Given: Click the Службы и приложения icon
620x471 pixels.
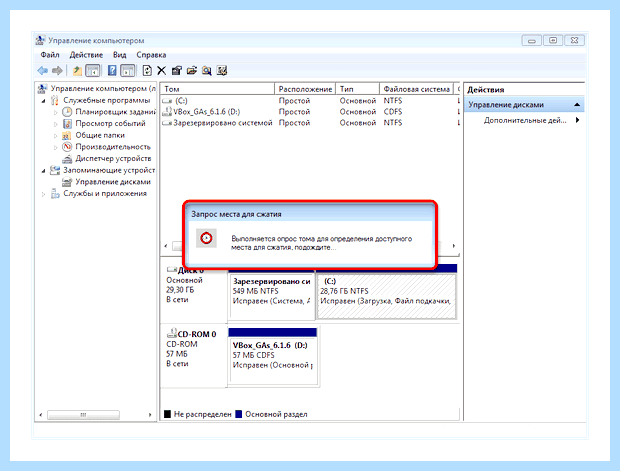Looking at the screenshot, I should (55, 193).
